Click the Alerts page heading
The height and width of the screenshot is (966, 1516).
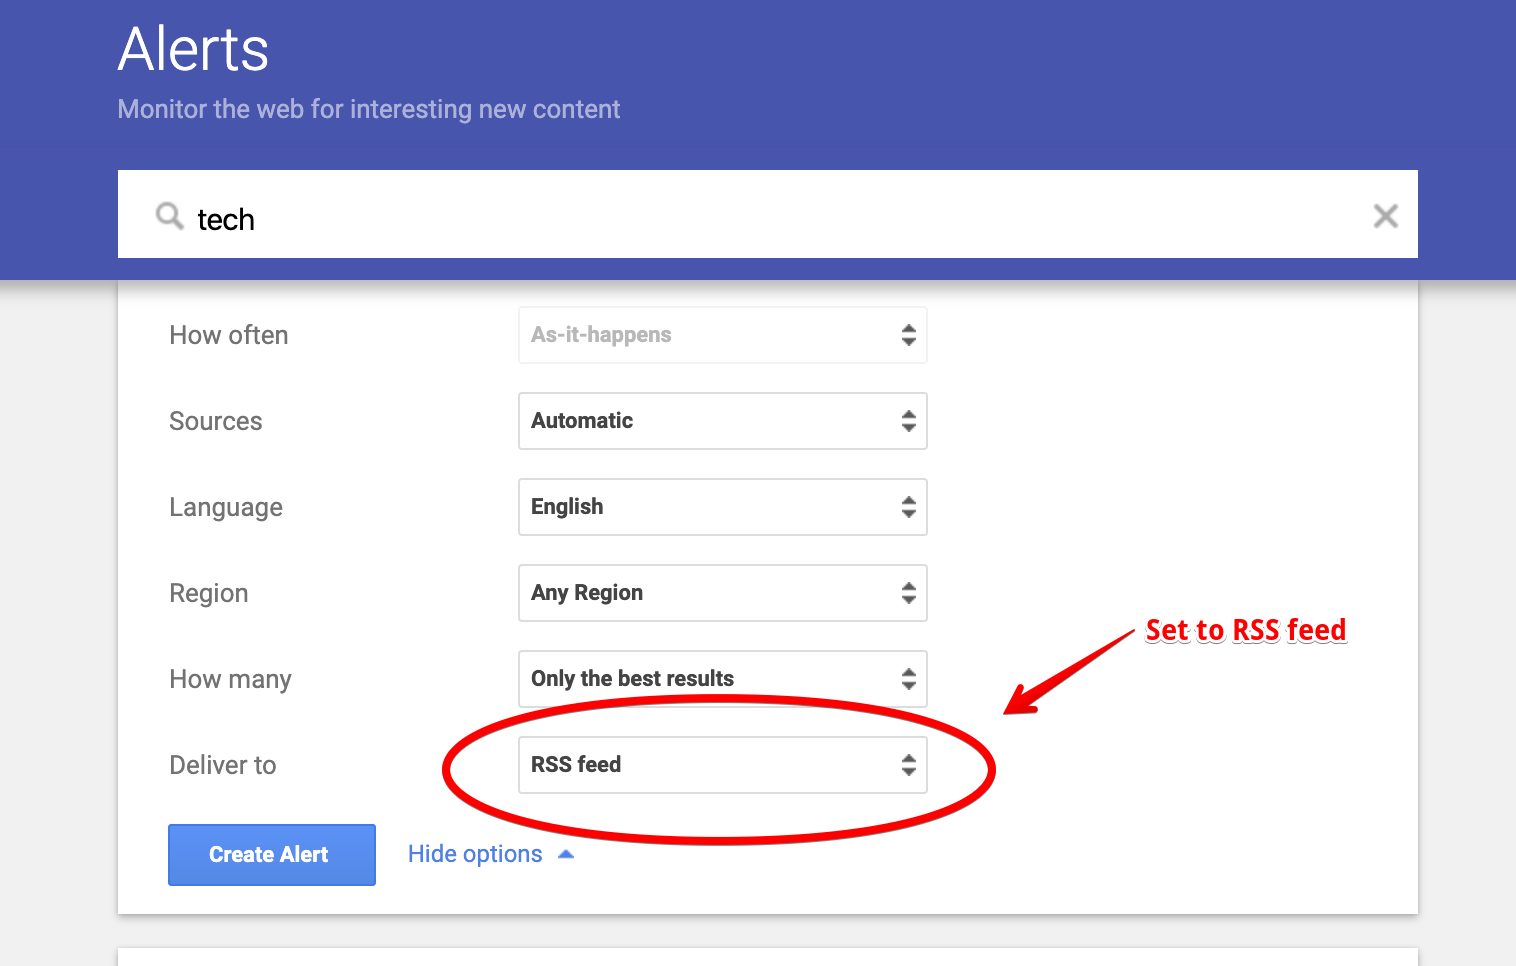pyautogui.click(x=193, y=50)
